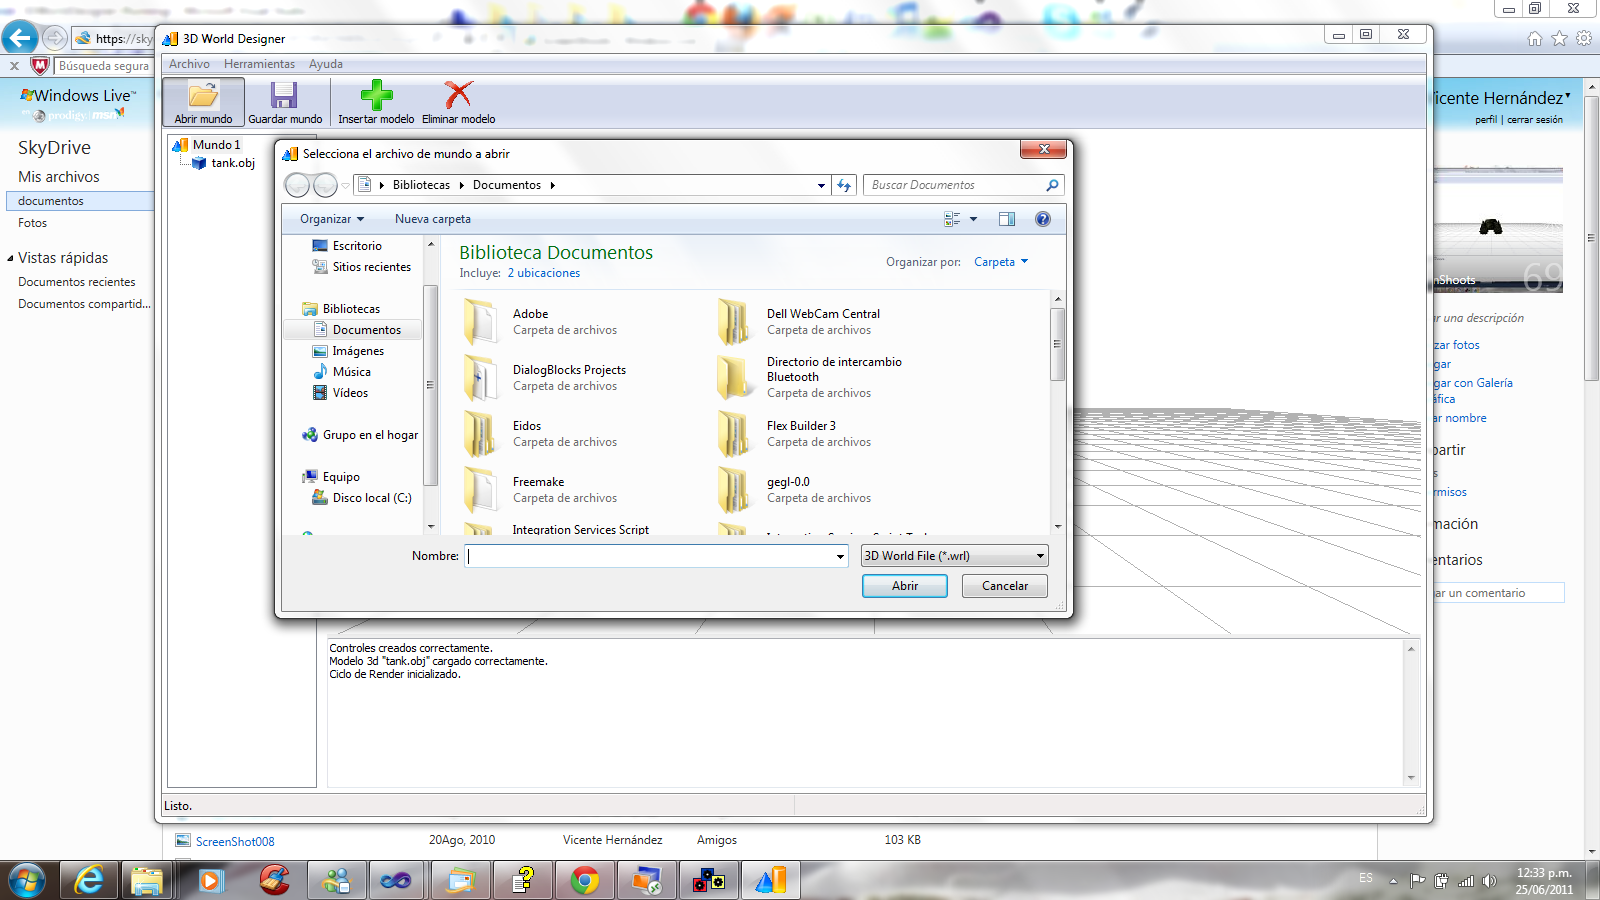Click the Buscar Documentos search box
Viewport: 1600px width, 900px height.
961,185
